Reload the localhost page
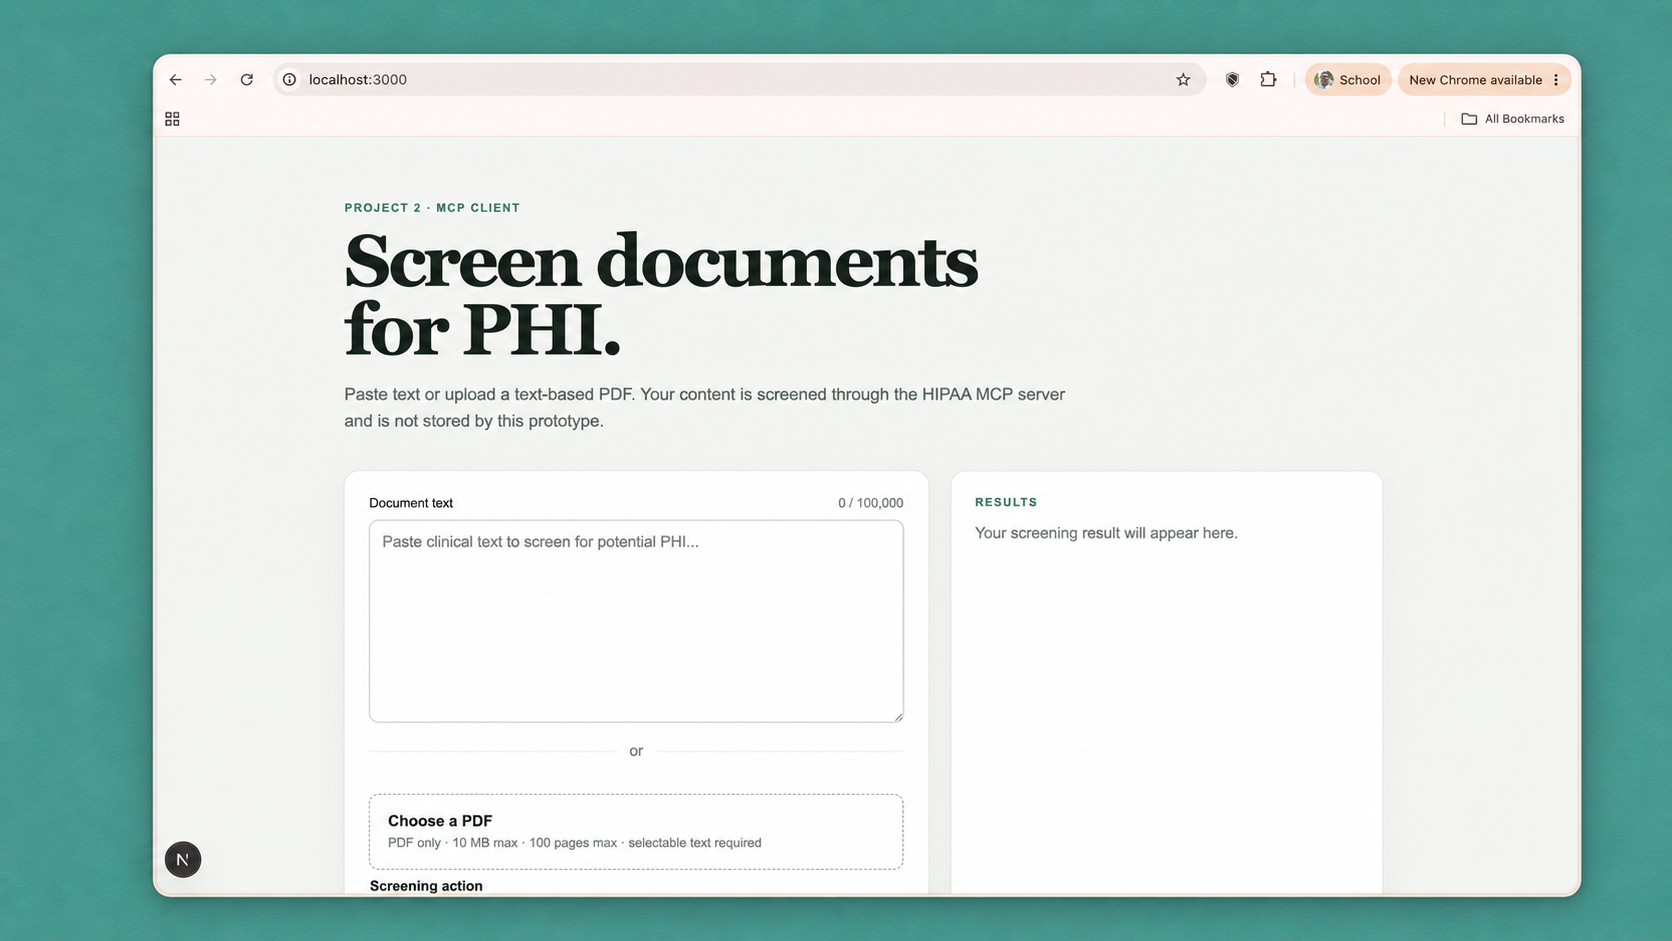 coord(247,80)
